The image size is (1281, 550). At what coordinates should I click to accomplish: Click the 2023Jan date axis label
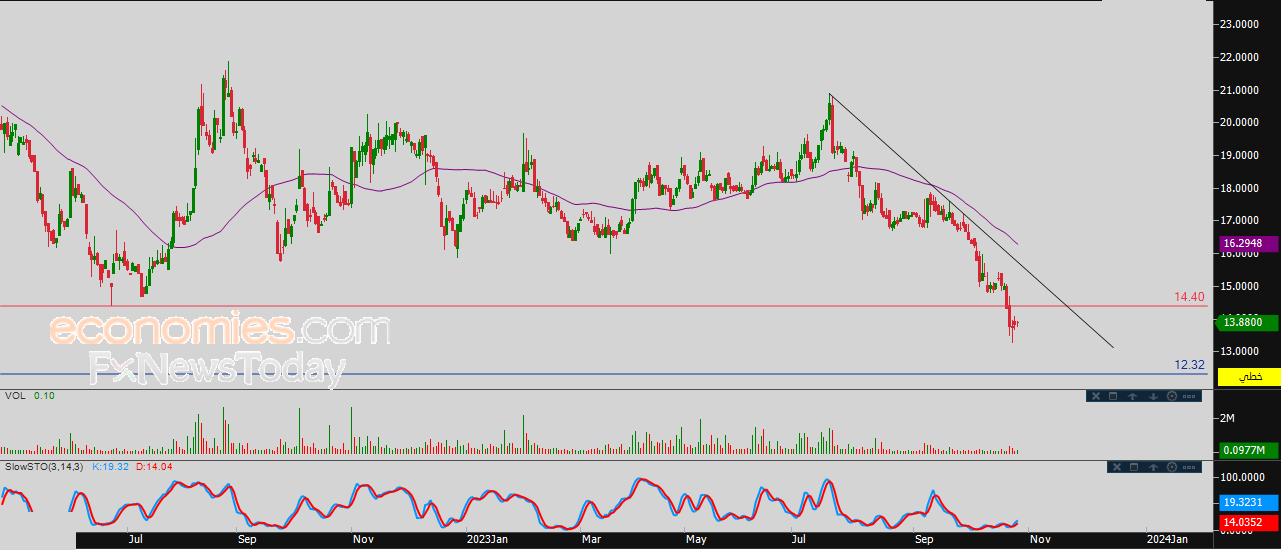[x=489, y=539]
